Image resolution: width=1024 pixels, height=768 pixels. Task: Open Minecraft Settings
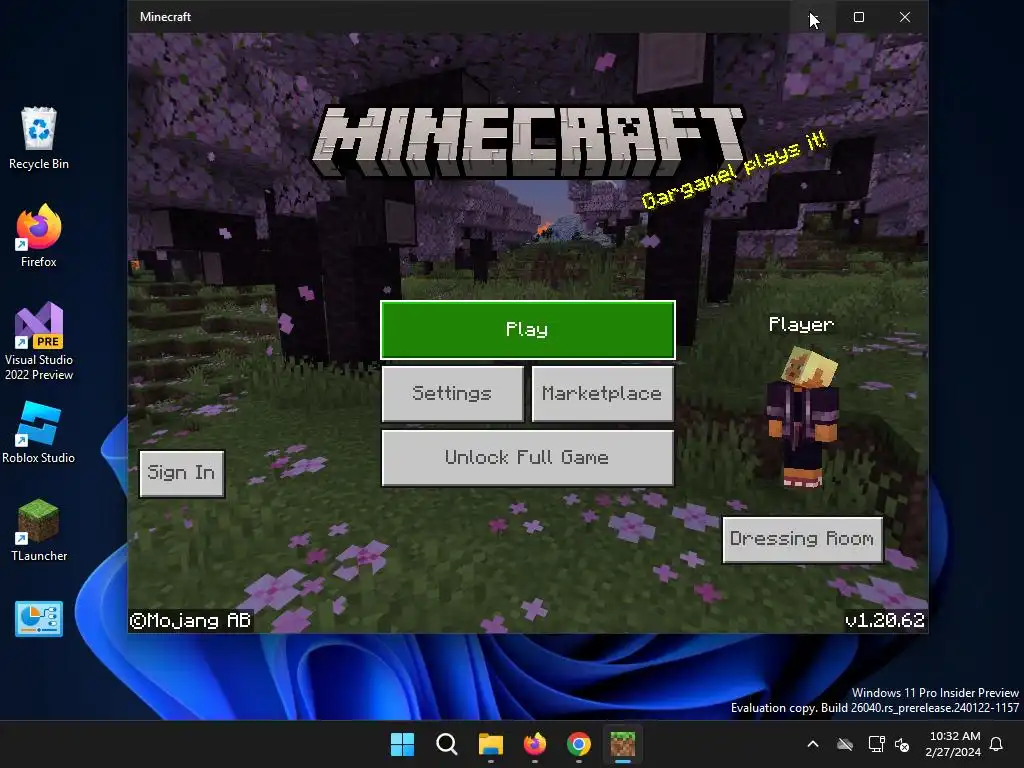pos(453,393)
